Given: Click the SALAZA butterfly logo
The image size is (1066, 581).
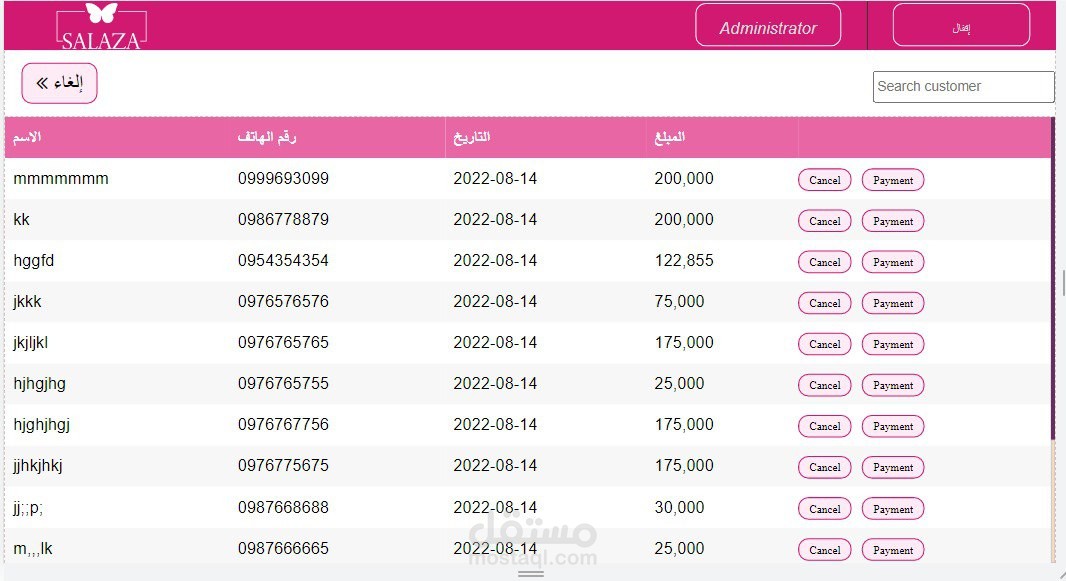Looking at the screenshot, I should 101,27.
